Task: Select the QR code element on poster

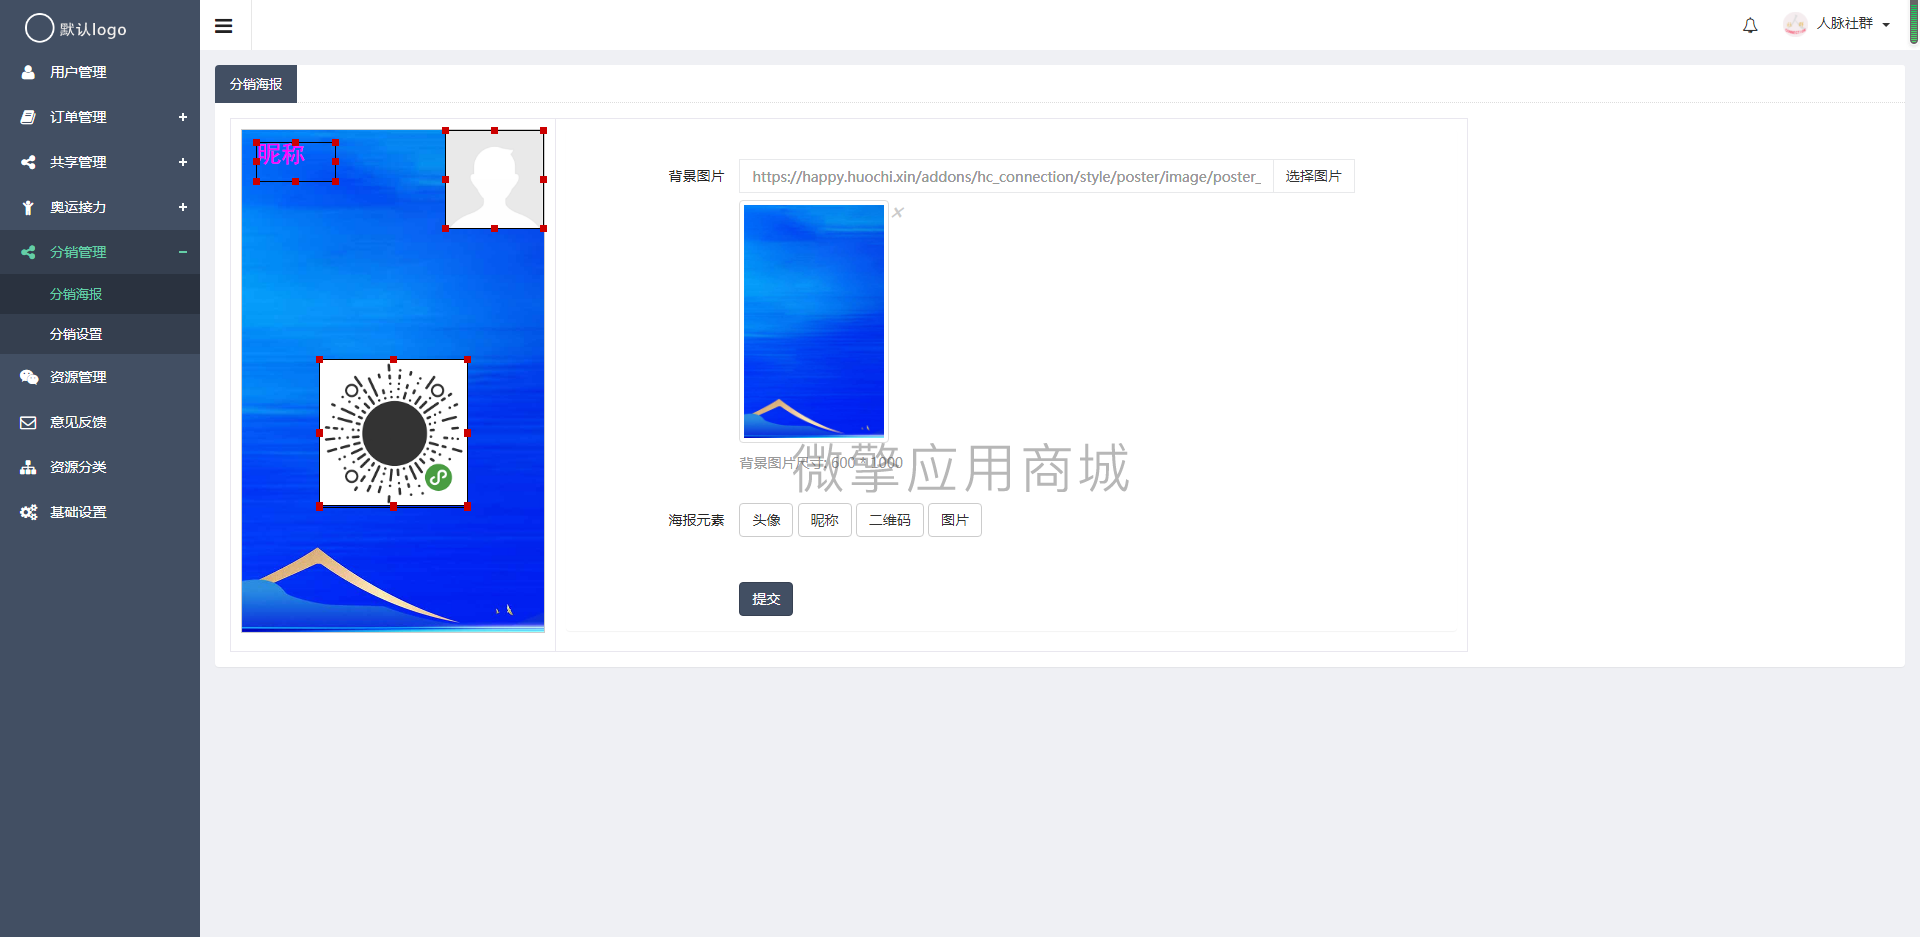Action: (x=394, y=433)
